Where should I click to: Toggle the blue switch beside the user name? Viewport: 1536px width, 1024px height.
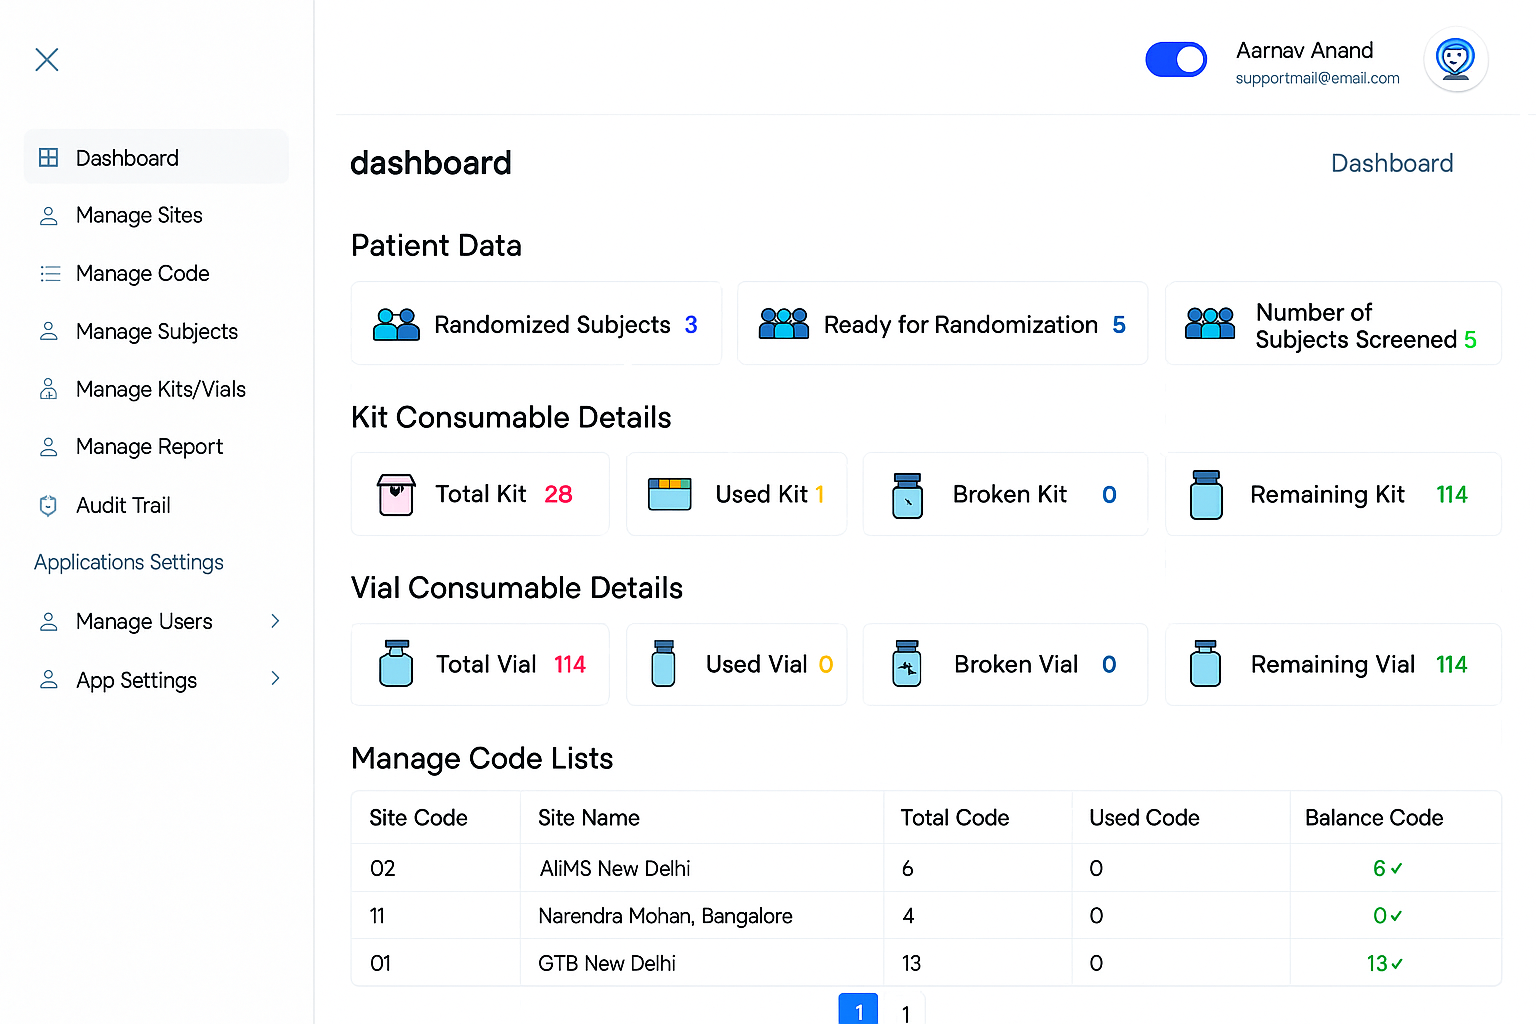coord(1176,60)
